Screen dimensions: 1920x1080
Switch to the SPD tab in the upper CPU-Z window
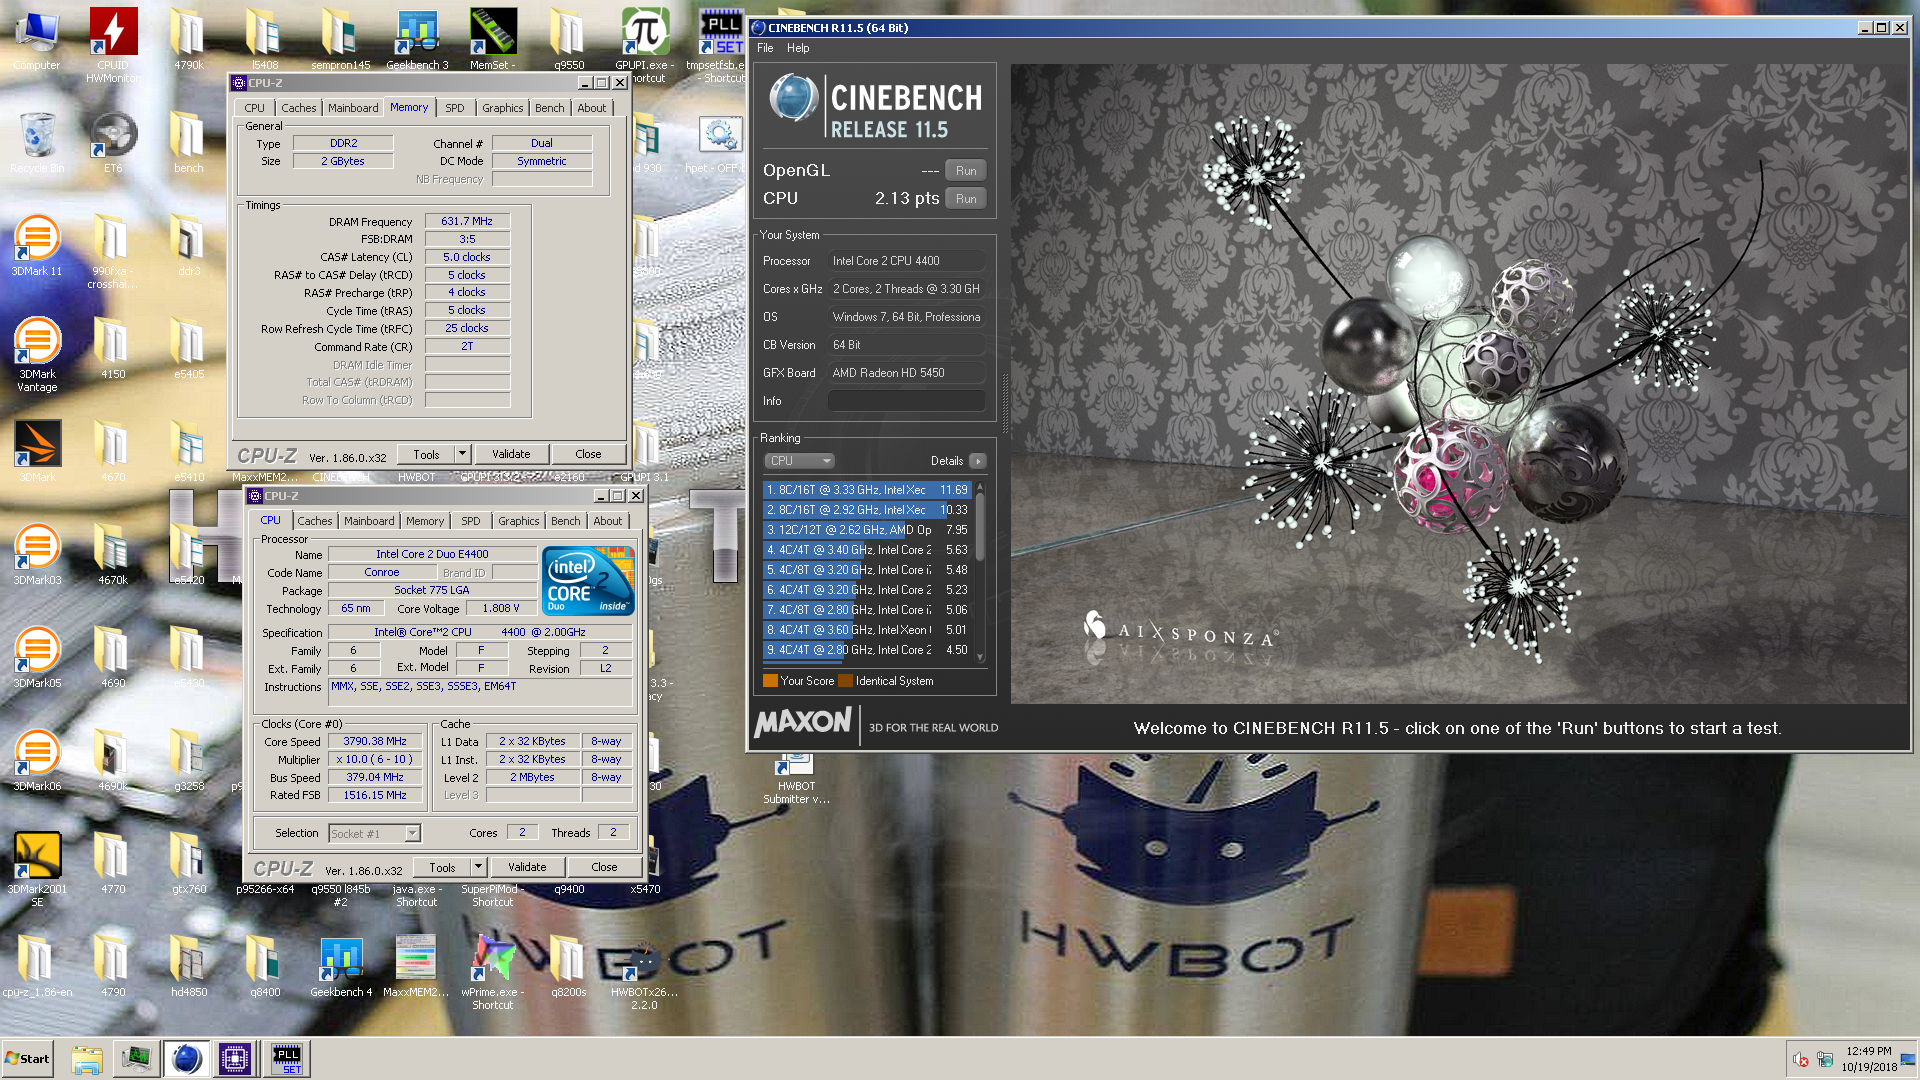(x=455, y=108)
